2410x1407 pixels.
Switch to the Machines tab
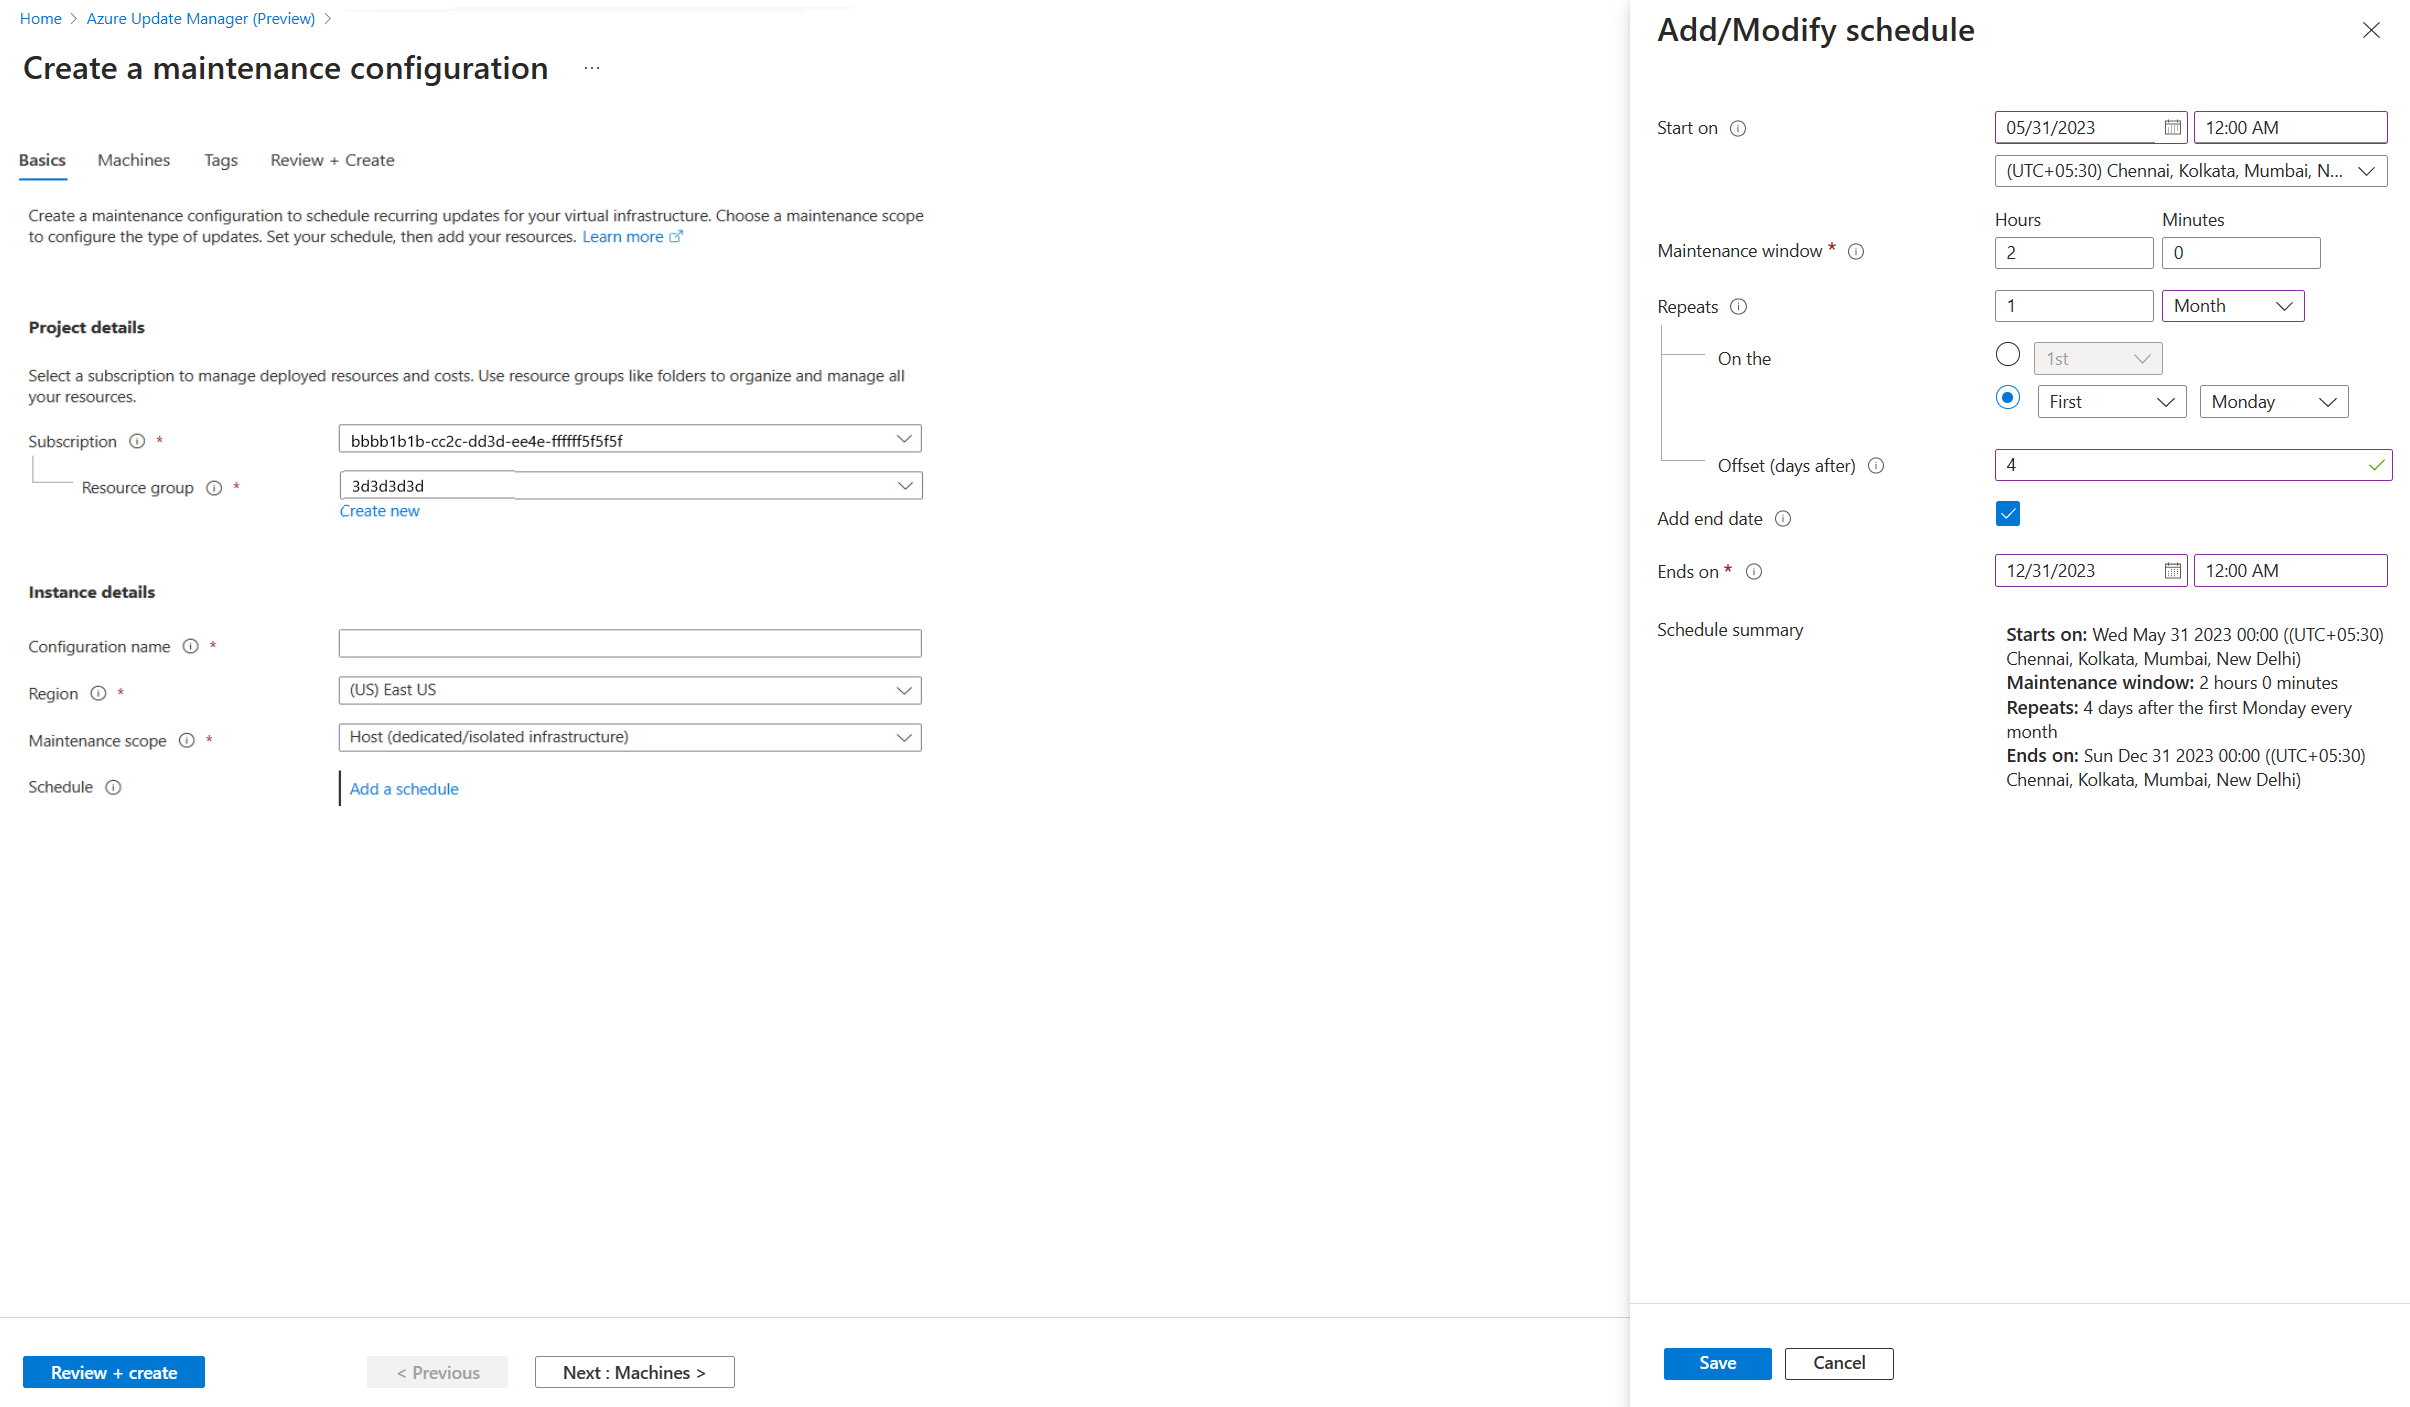(x=132, y=159)
